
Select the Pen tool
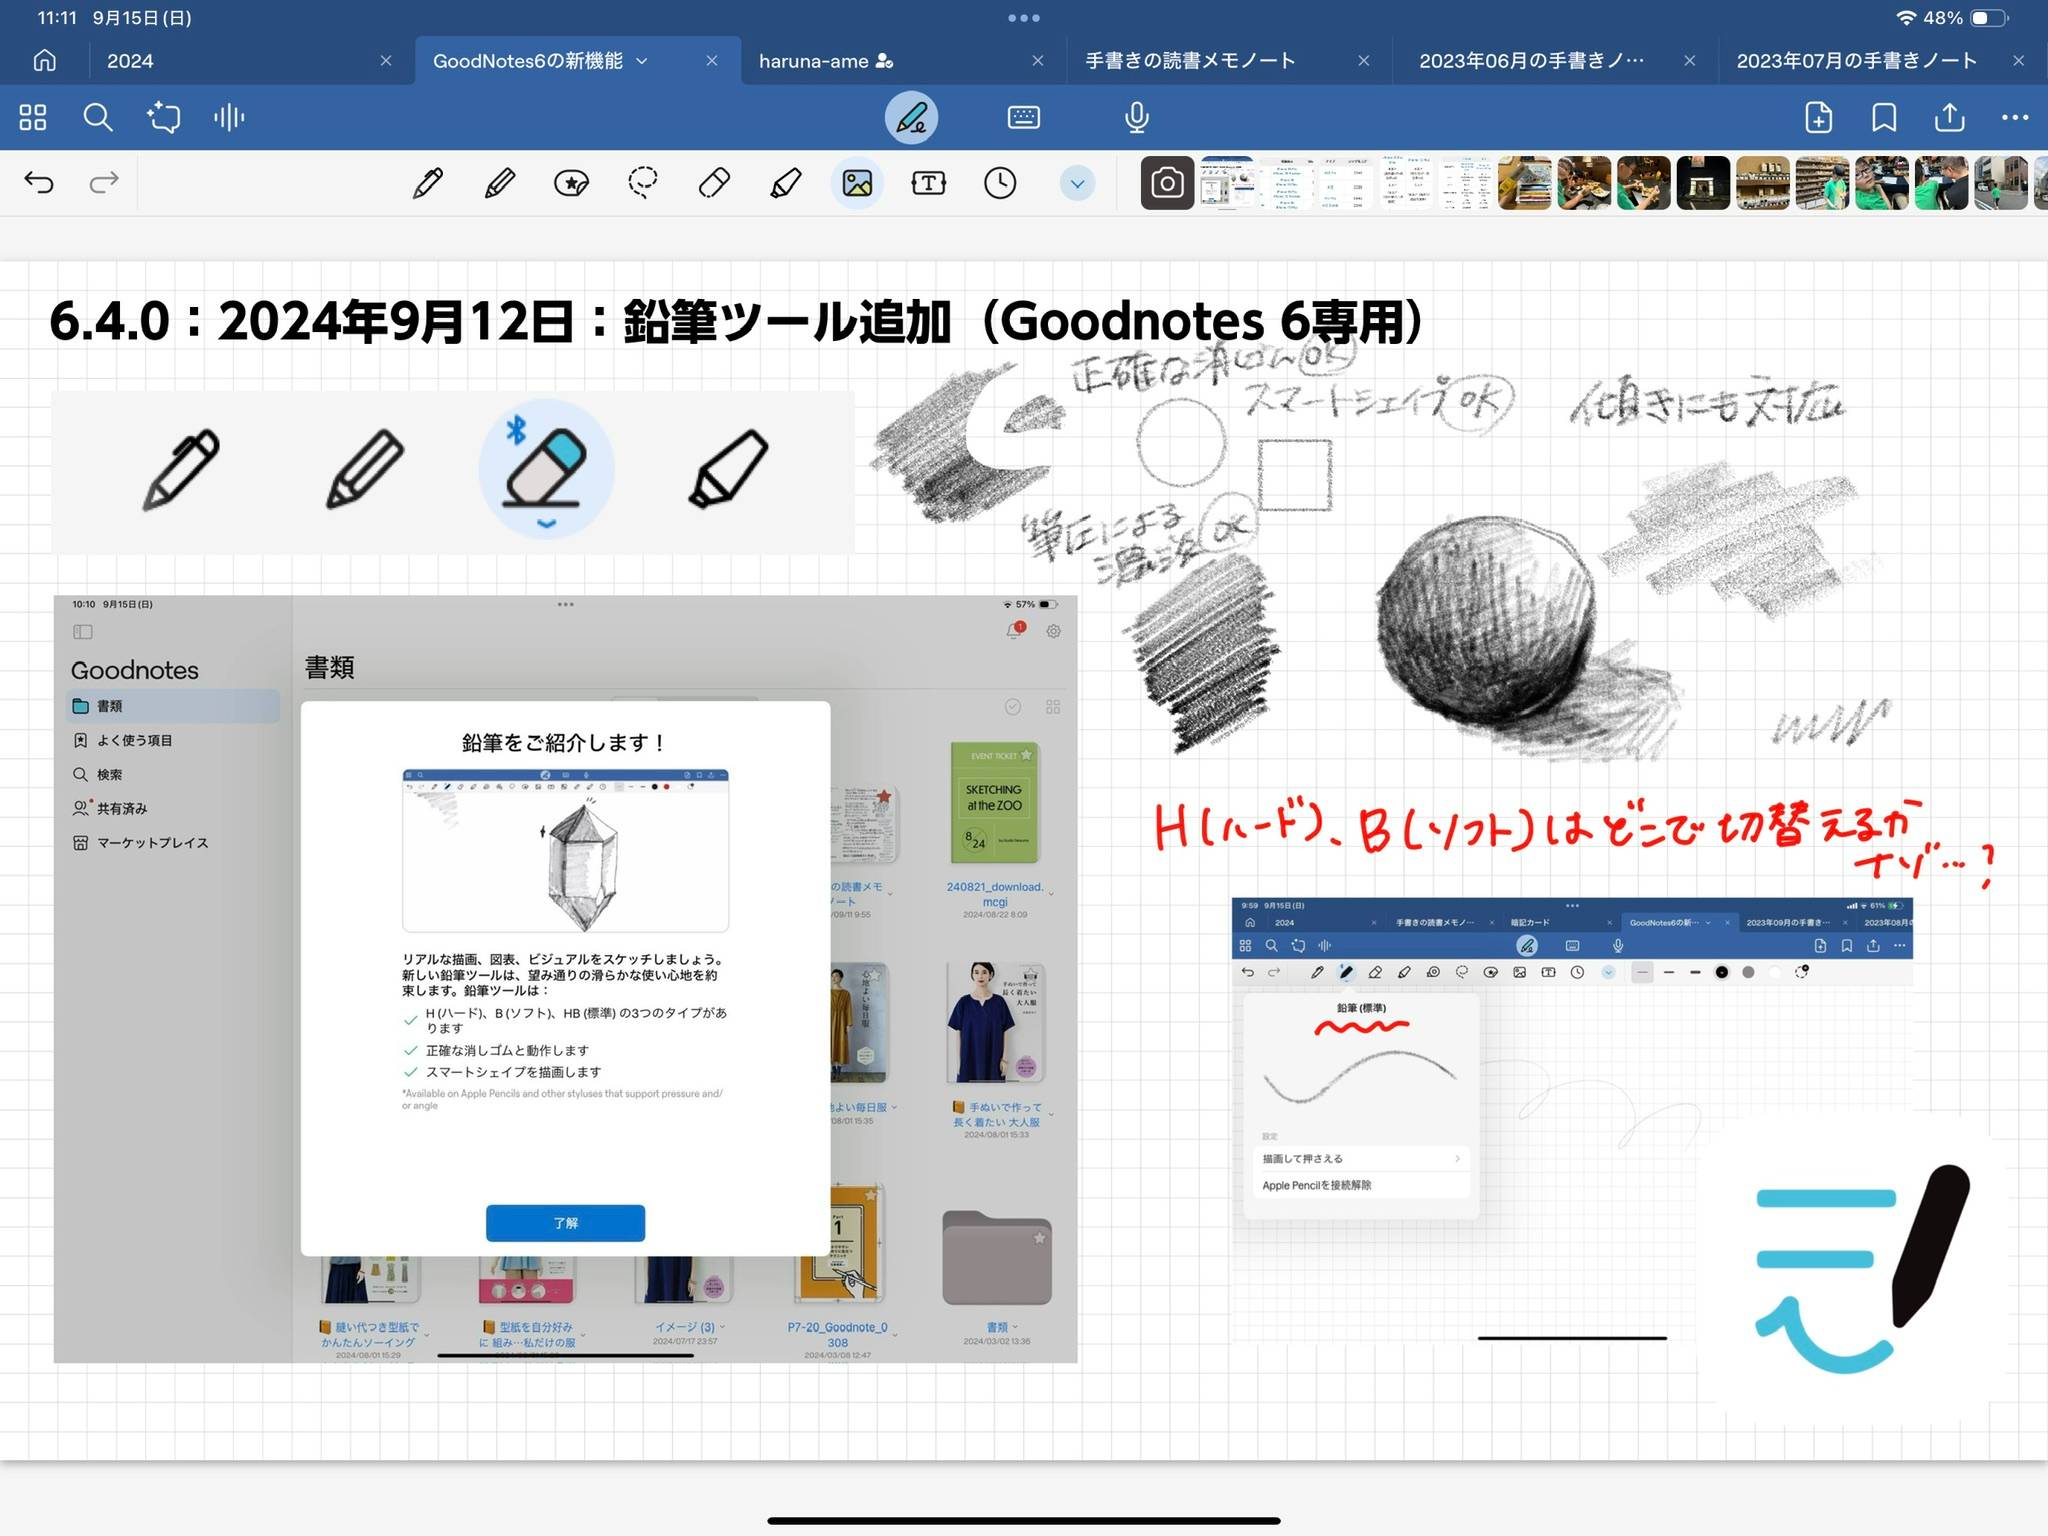click(428, 183)
